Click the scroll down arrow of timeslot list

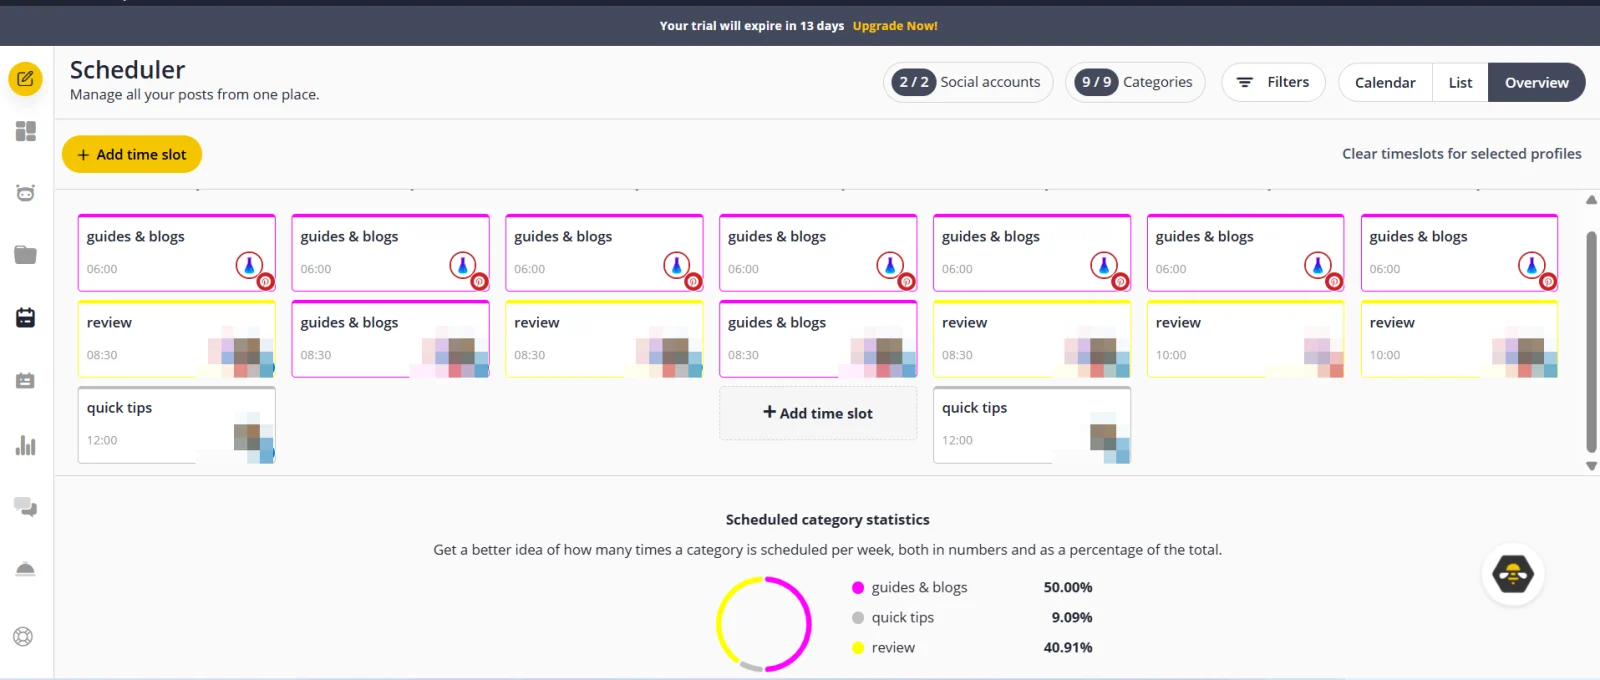point(1591,466)
